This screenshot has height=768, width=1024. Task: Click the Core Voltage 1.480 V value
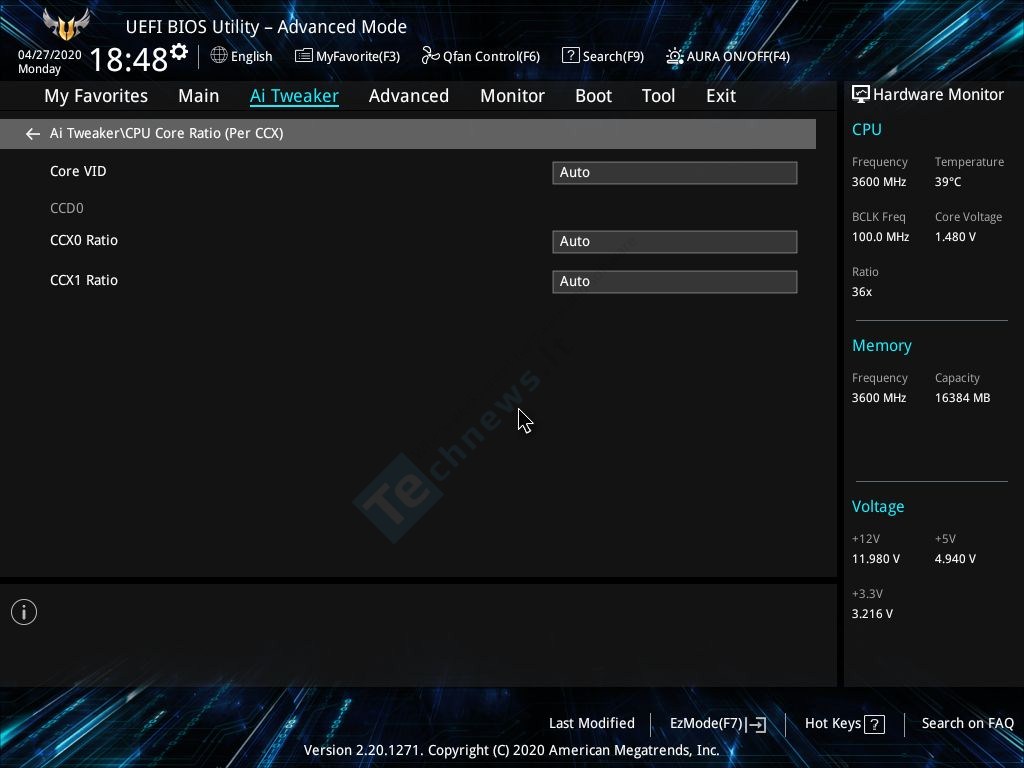(x=955, y=237)
